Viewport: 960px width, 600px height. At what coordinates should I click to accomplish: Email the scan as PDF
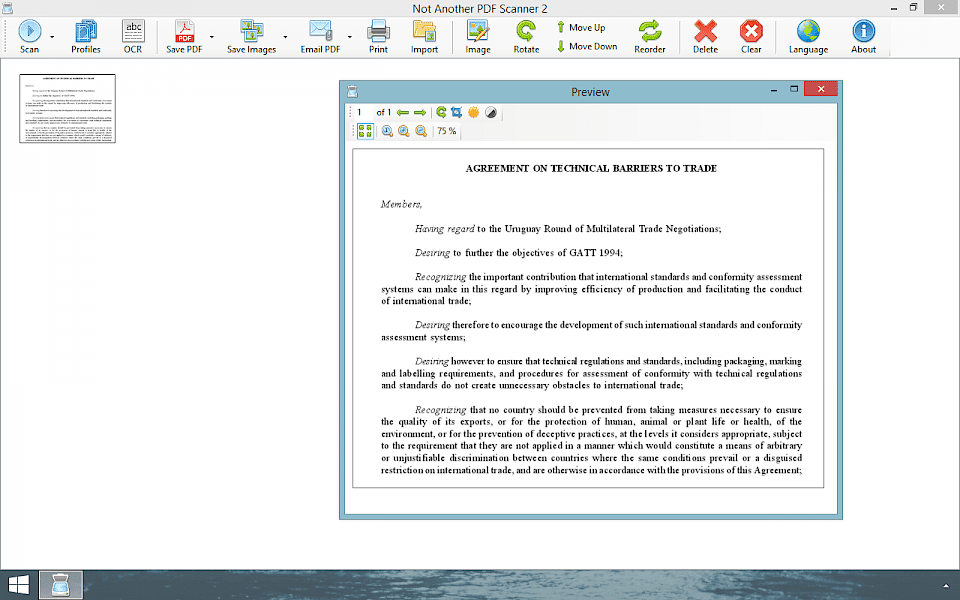[x=320, y=37]
